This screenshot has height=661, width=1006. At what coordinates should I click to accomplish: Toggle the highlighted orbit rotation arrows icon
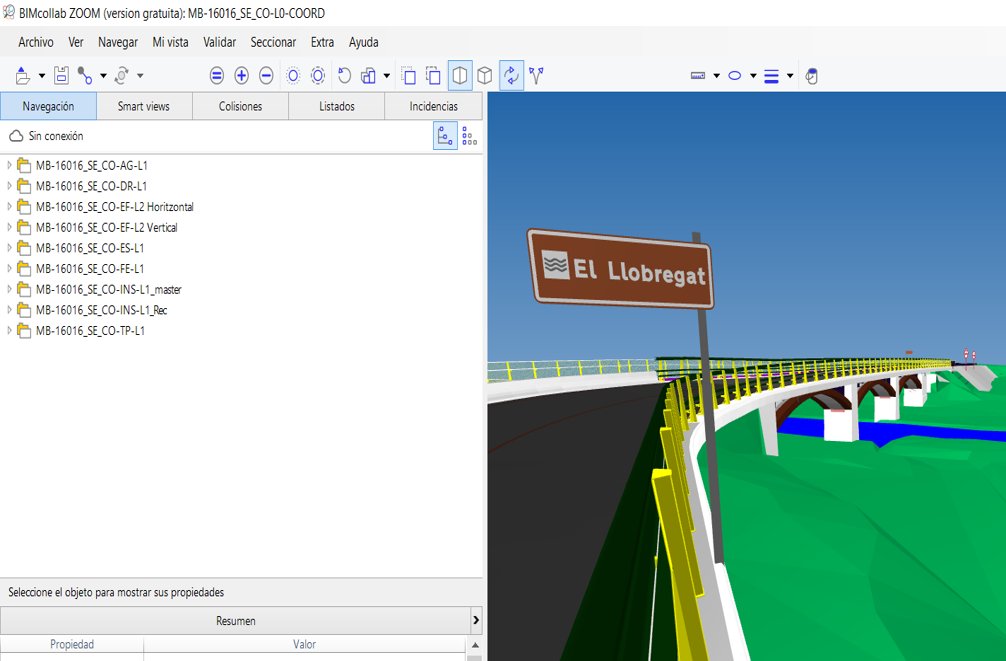(x=511, y=76)
